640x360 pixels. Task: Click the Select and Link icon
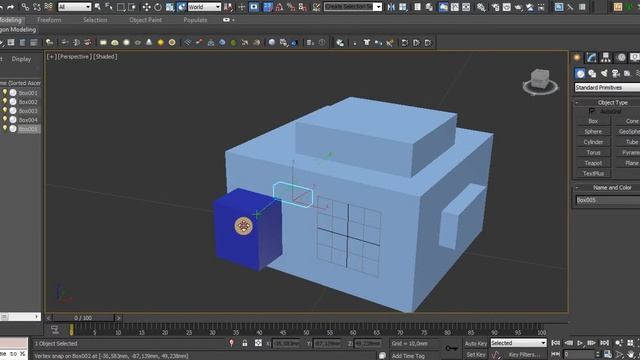click(25, 7)
